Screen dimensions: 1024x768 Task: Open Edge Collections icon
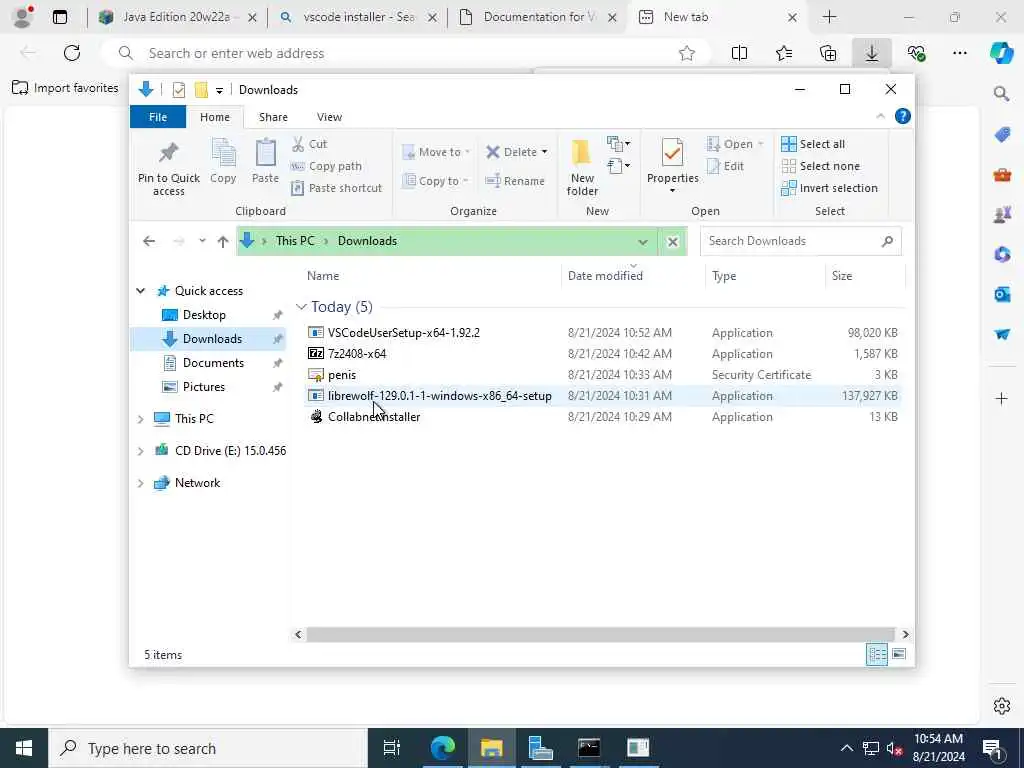[x=828, y=53]
